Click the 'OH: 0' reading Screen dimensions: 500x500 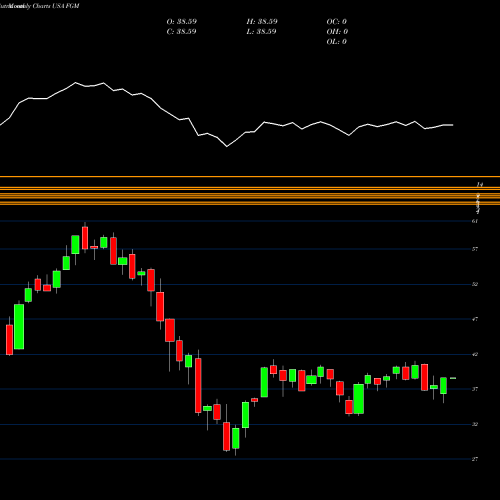pos(337,32)
